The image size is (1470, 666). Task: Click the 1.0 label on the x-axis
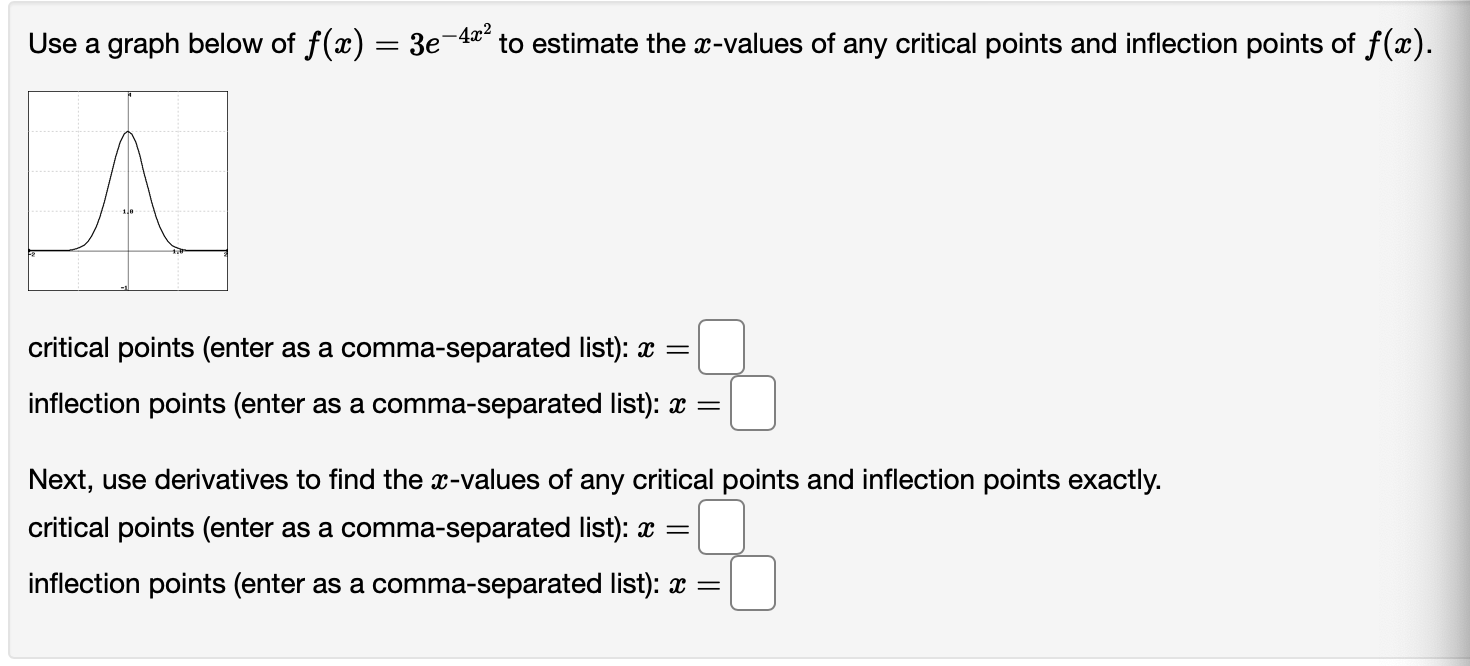[177, 251]
